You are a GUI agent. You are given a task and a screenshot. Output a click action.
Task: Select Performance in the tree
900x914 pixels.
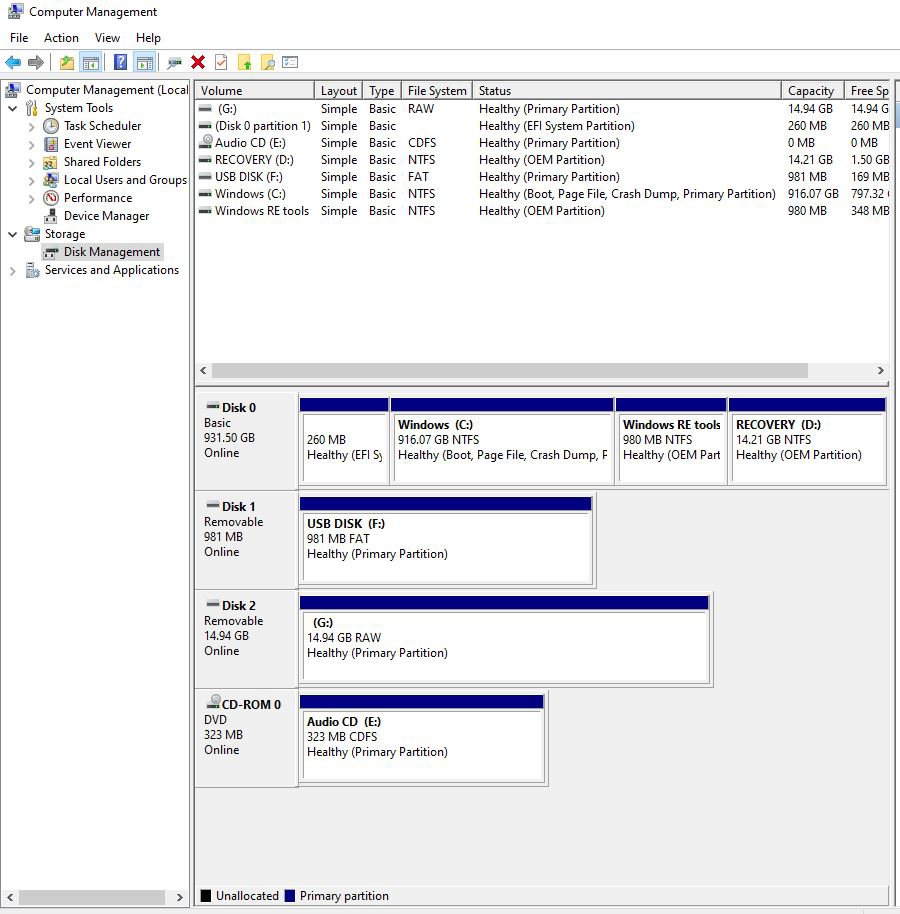coord(98,198)
